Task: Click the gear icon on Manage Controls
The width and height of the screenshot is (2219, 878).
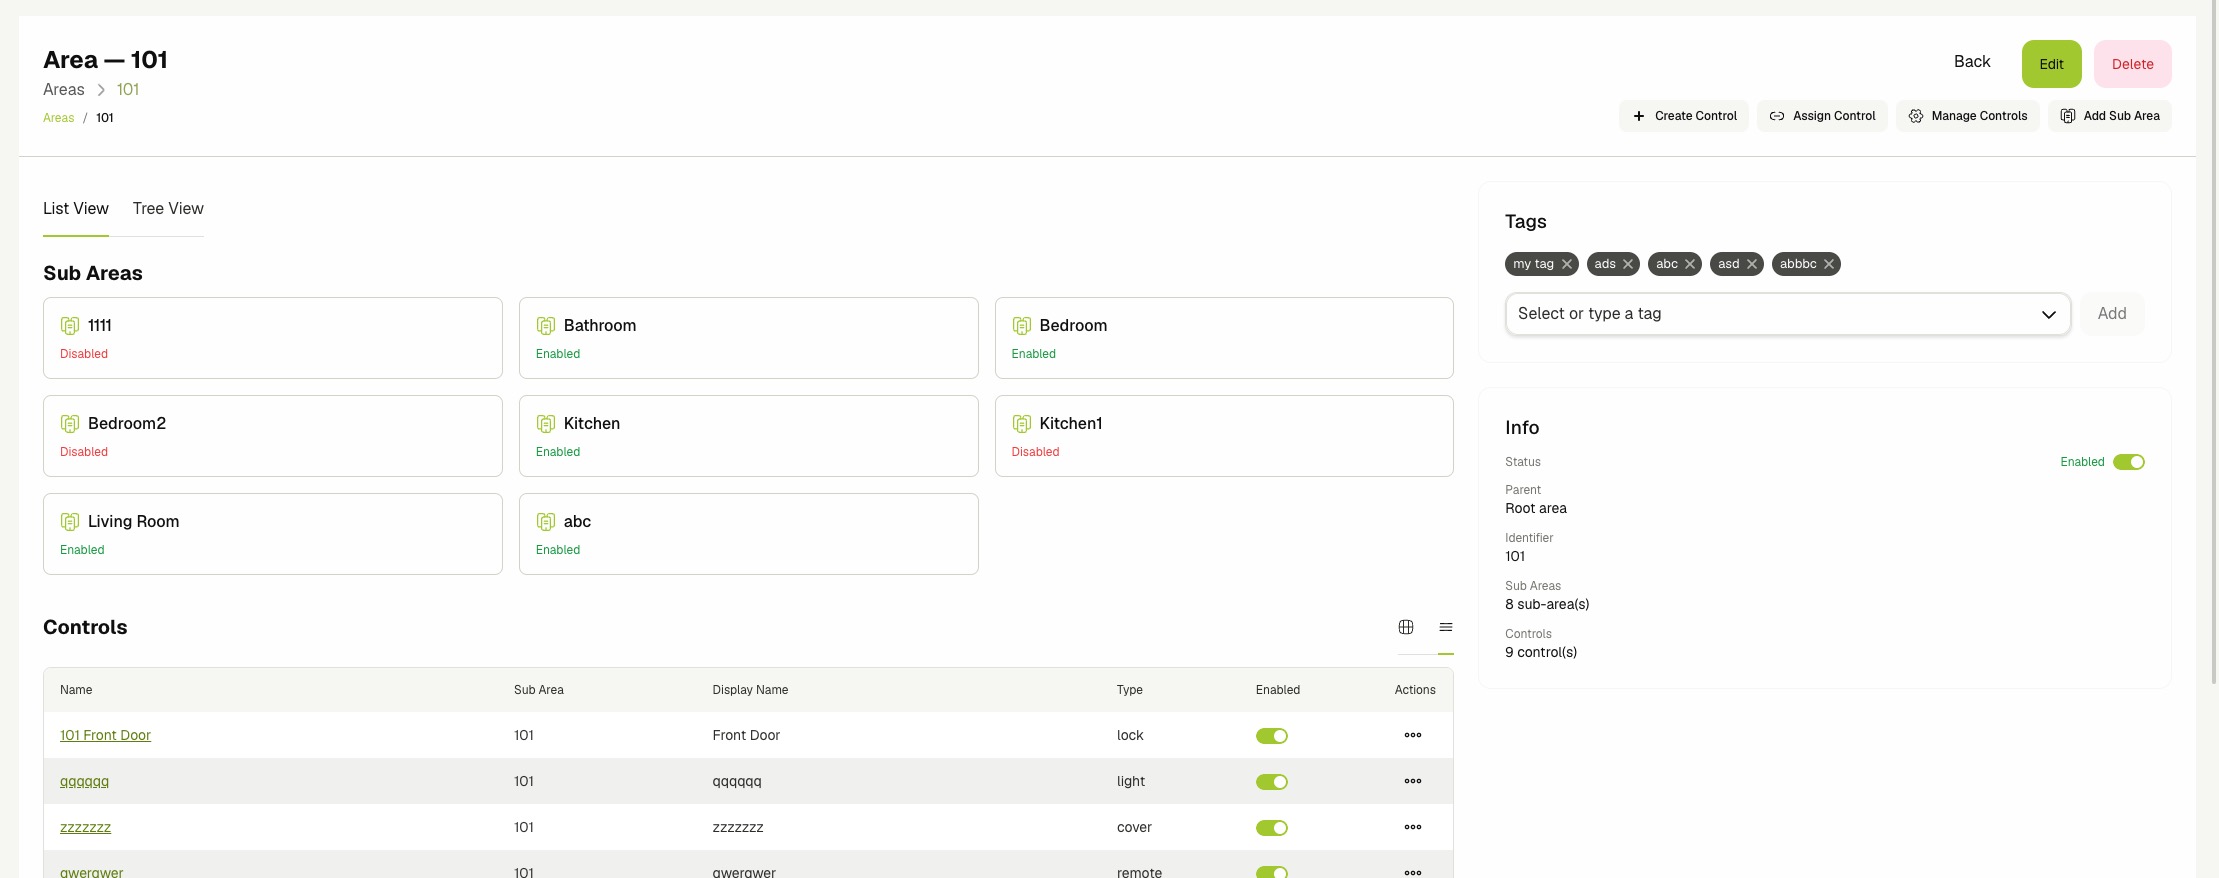Action: coord(1916,116)
